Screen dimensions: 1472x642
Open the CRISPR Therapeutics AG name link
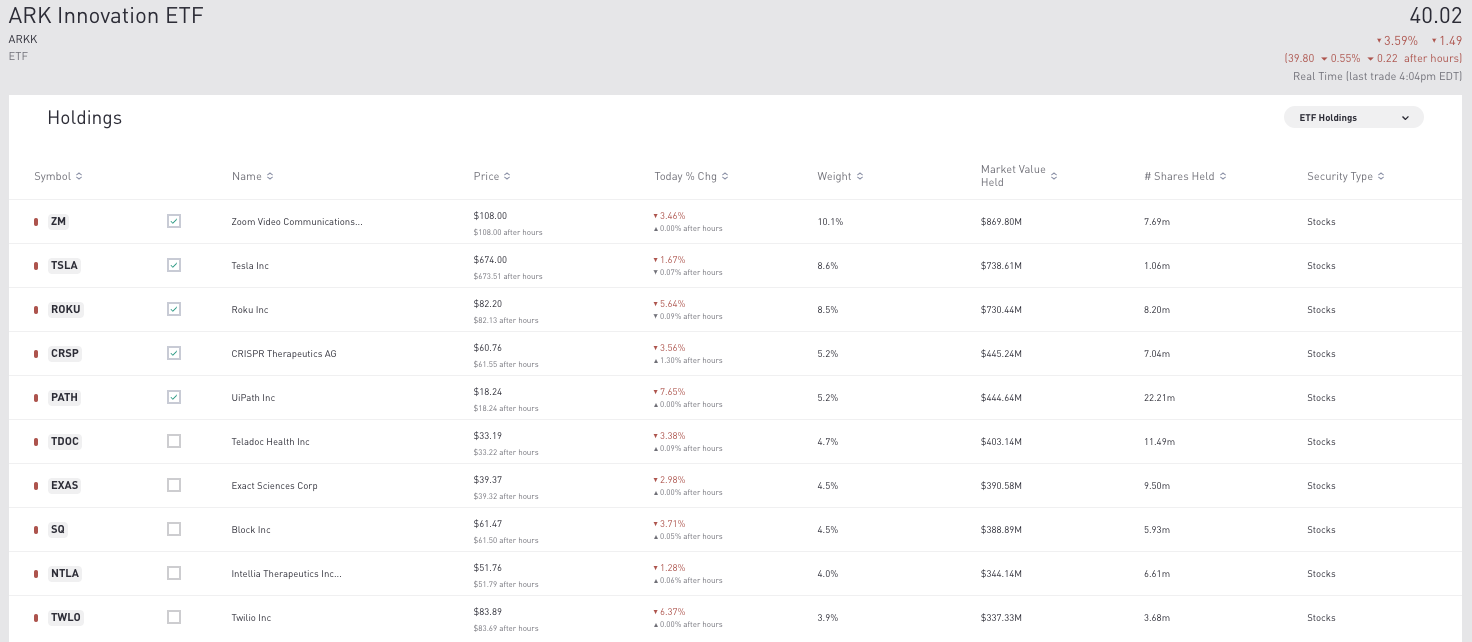[284, 354]
